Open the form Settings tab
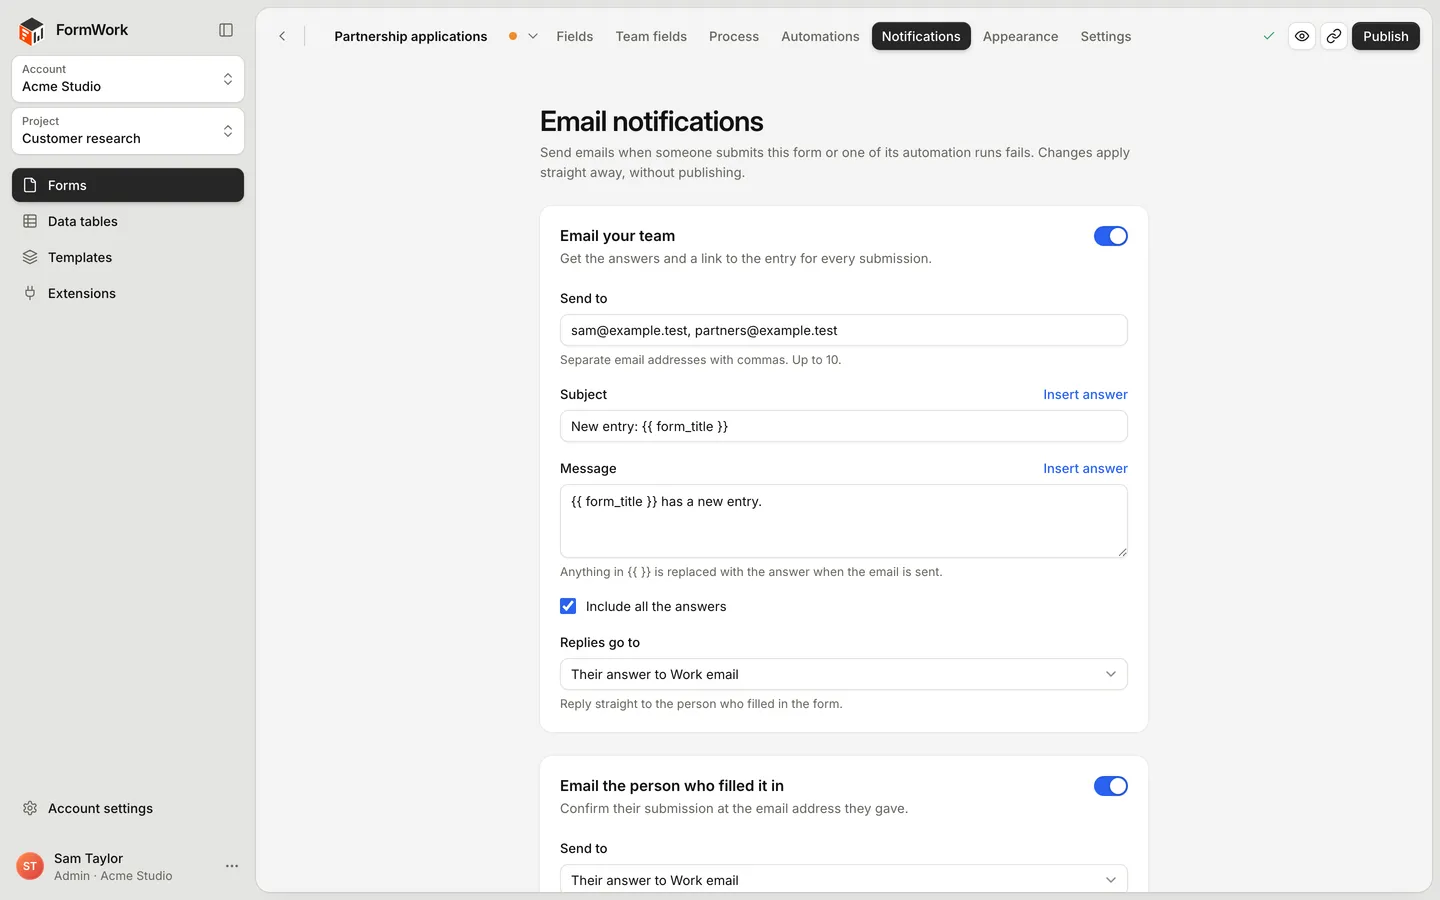This screenshot has height=900, width=1440. (1106, 36)
